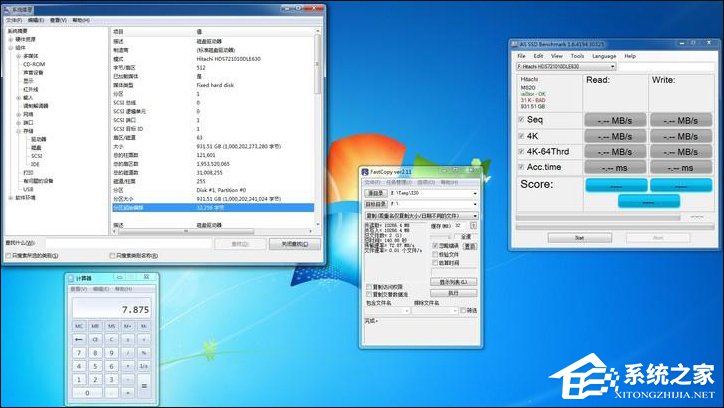Click the calculator CE key
This screenshot has width=724, height=408.
click(95, 339)
